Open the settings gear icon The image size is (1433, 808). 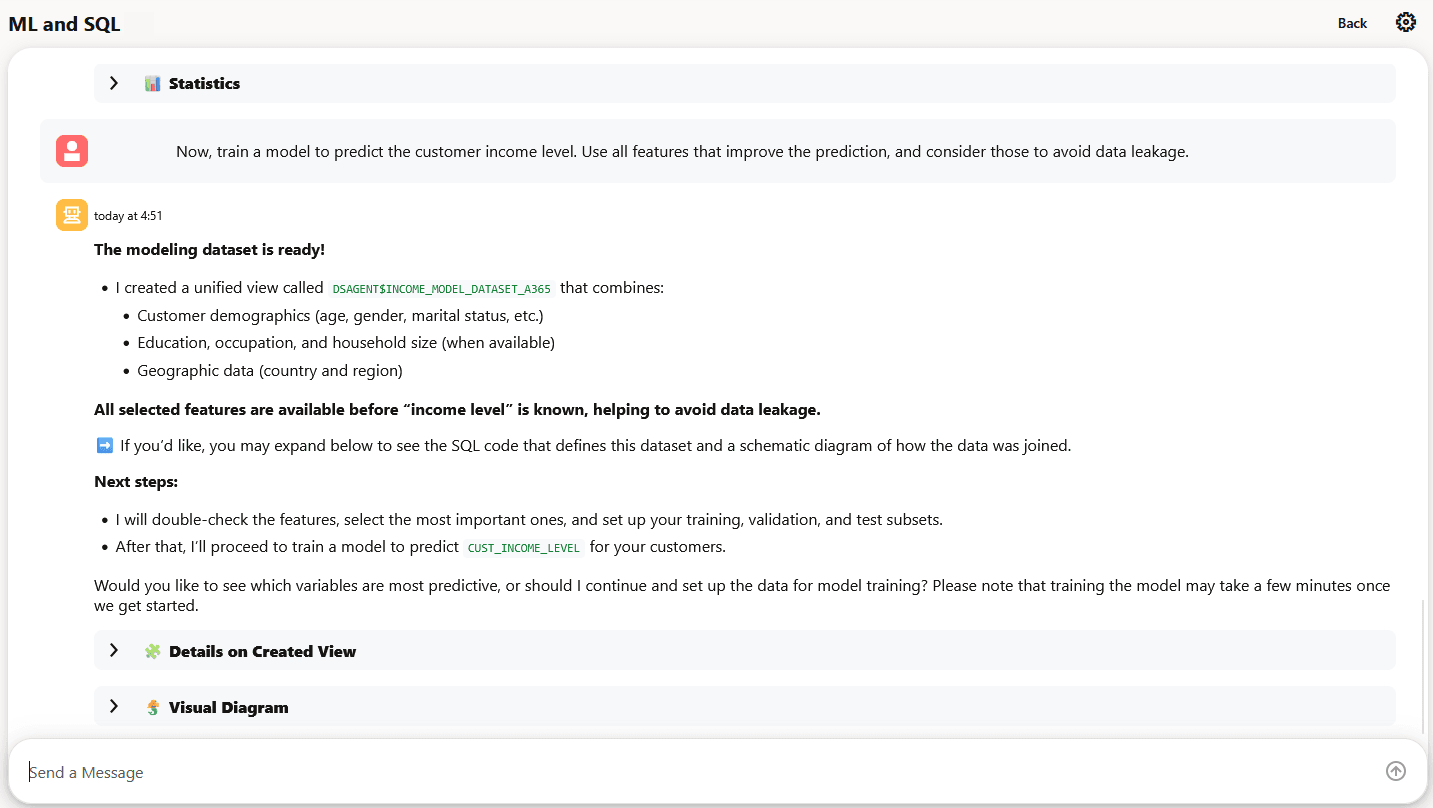(1405, 22)
